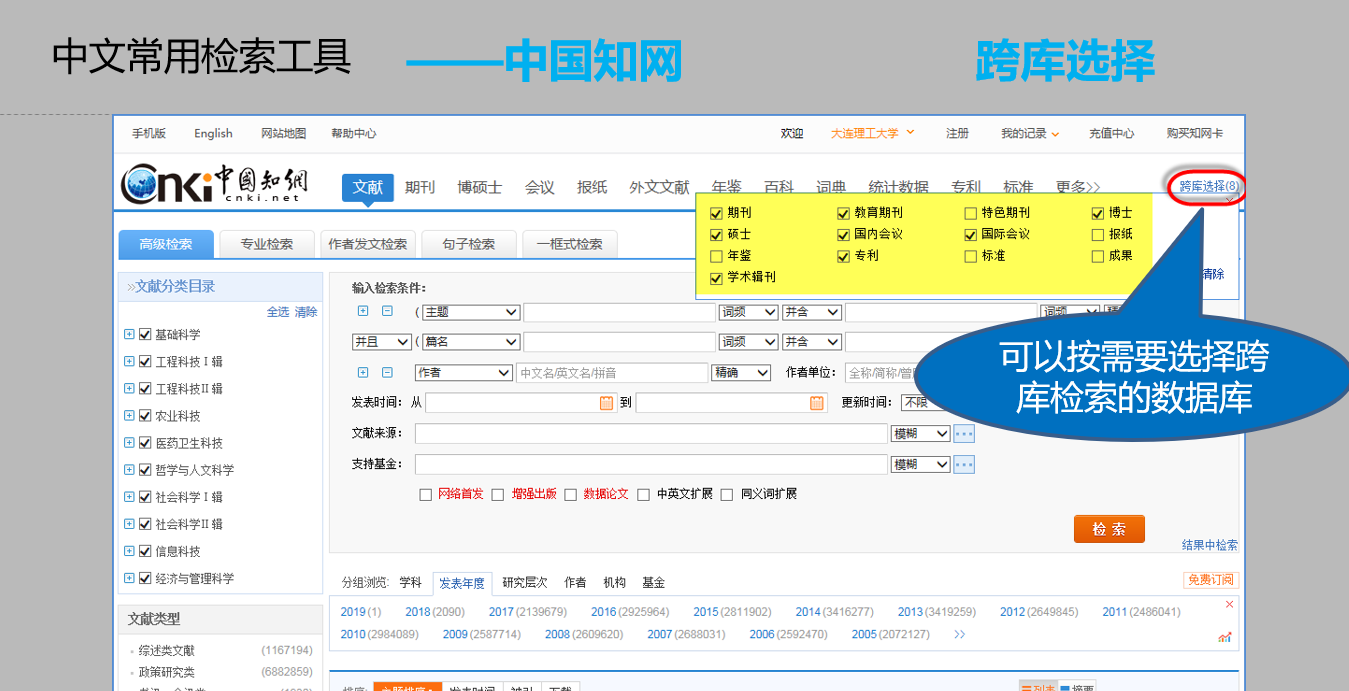The height and width of the screenshot is (691, 1349).
Task: Click 支持基金 input field
Action: tap(651, 465)
